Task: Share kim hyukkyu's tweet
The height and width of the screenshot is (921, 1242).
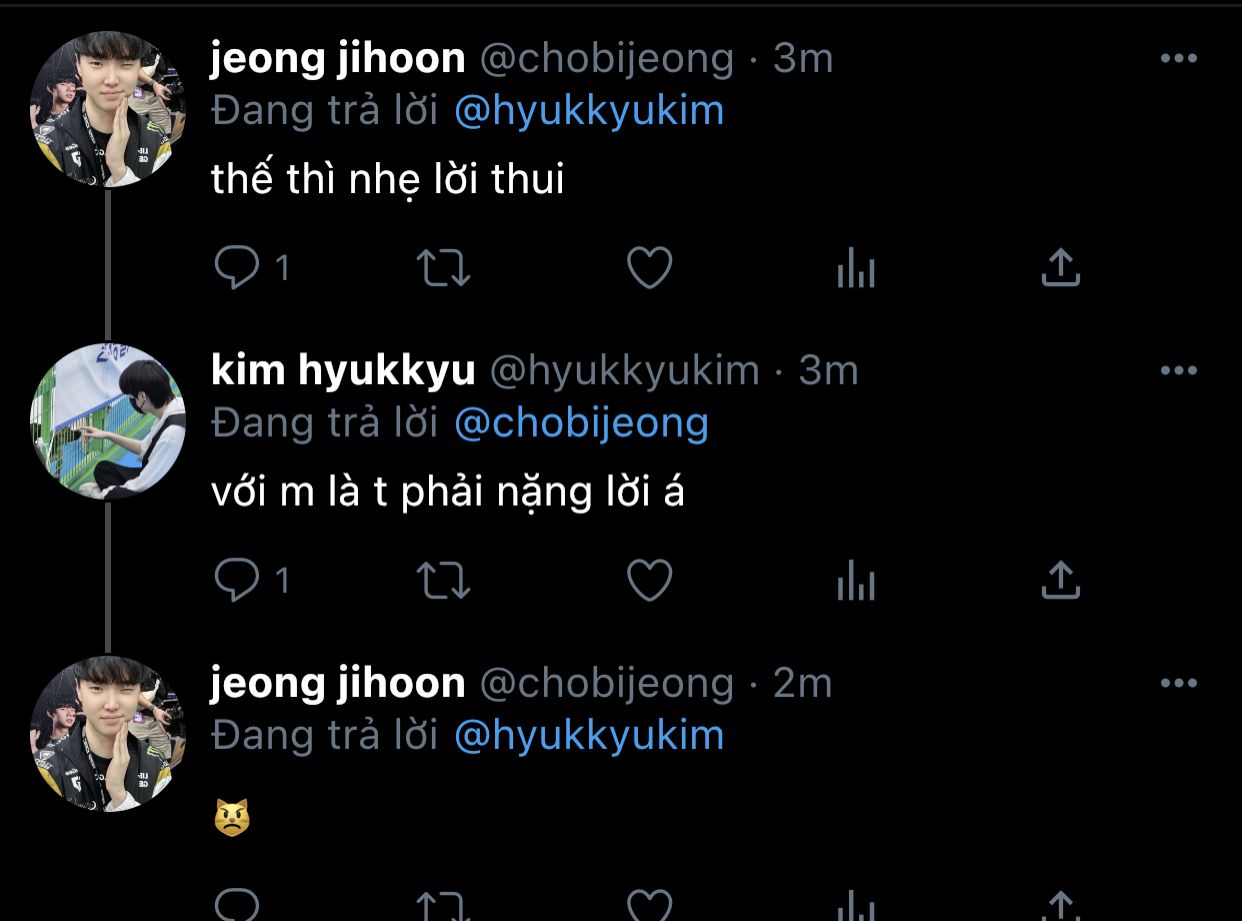Action: pyautogui.click(x=1061, y=579)
